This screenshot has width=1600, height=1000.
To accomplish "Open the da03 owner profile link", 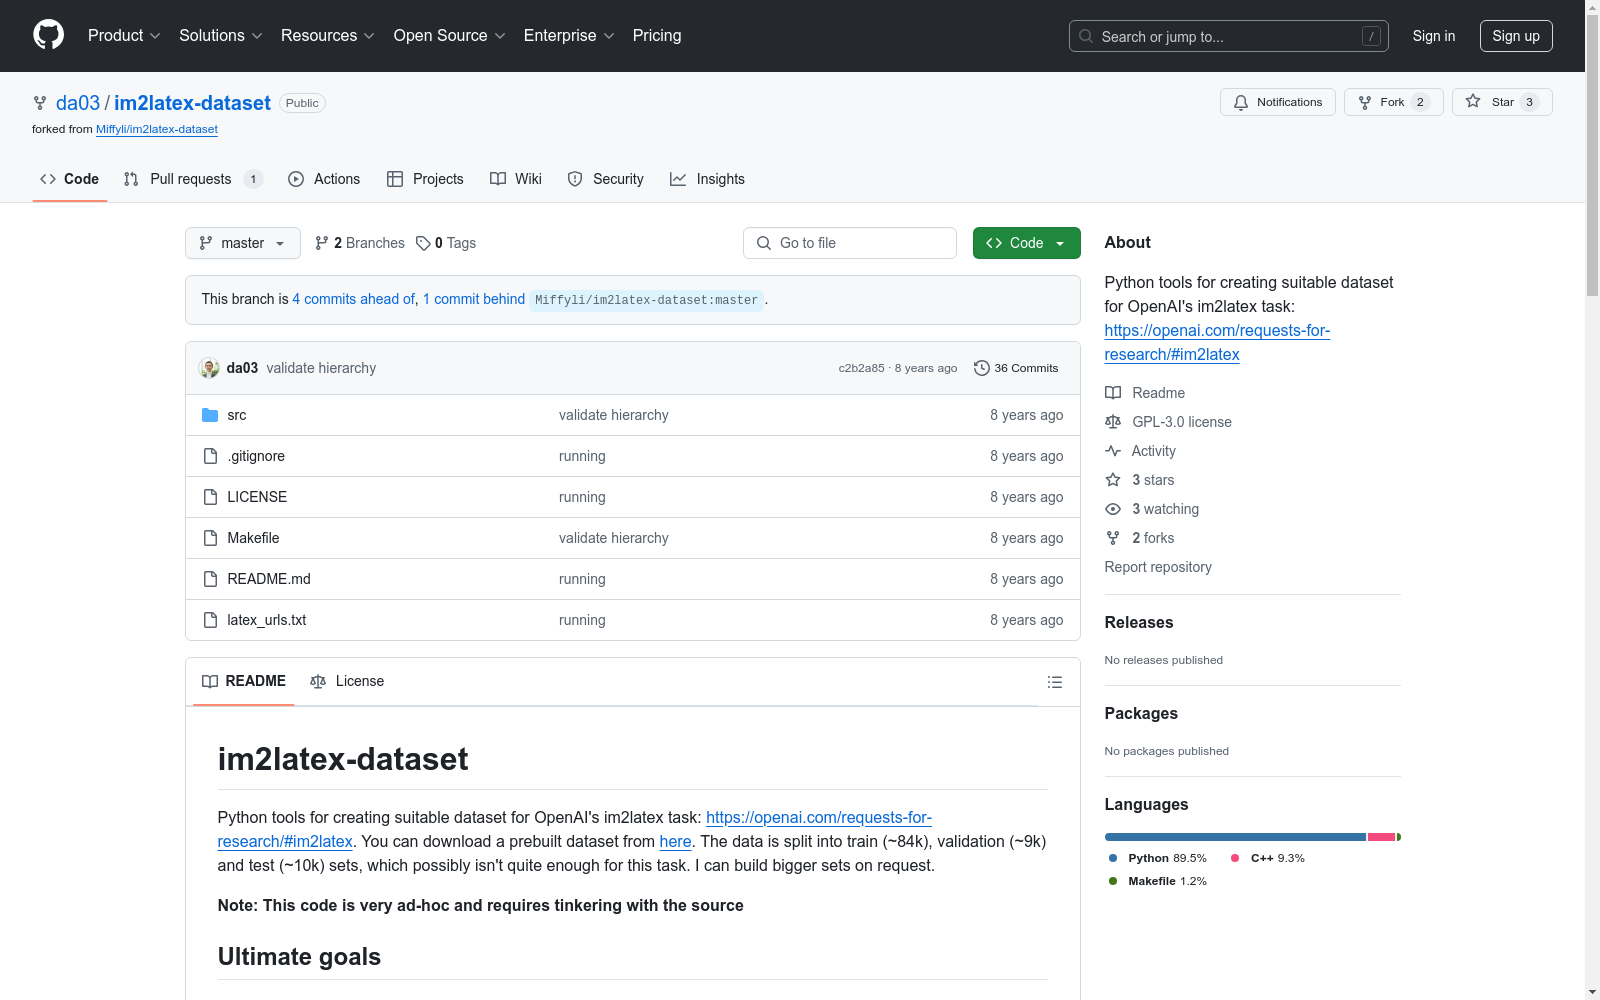I will click(78, 103).
